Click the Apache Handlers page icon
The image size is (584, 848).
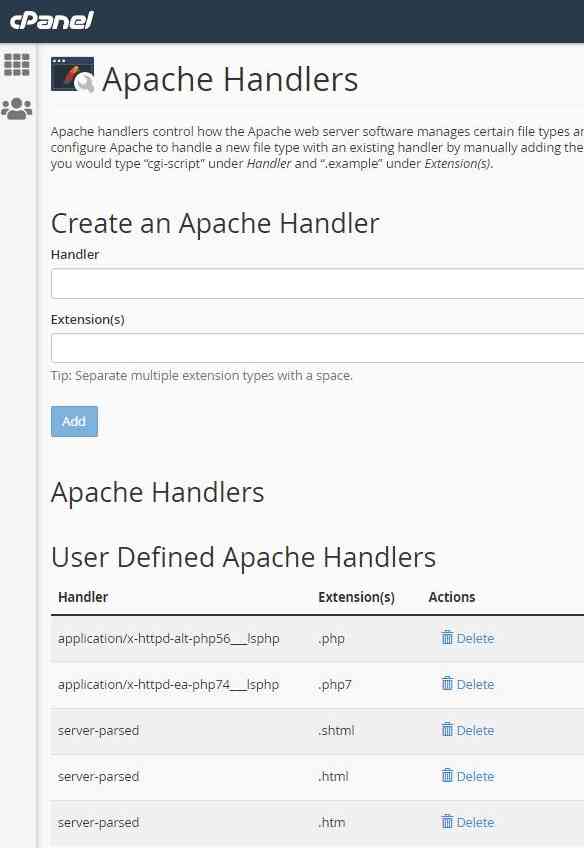[x=72, y=75]
